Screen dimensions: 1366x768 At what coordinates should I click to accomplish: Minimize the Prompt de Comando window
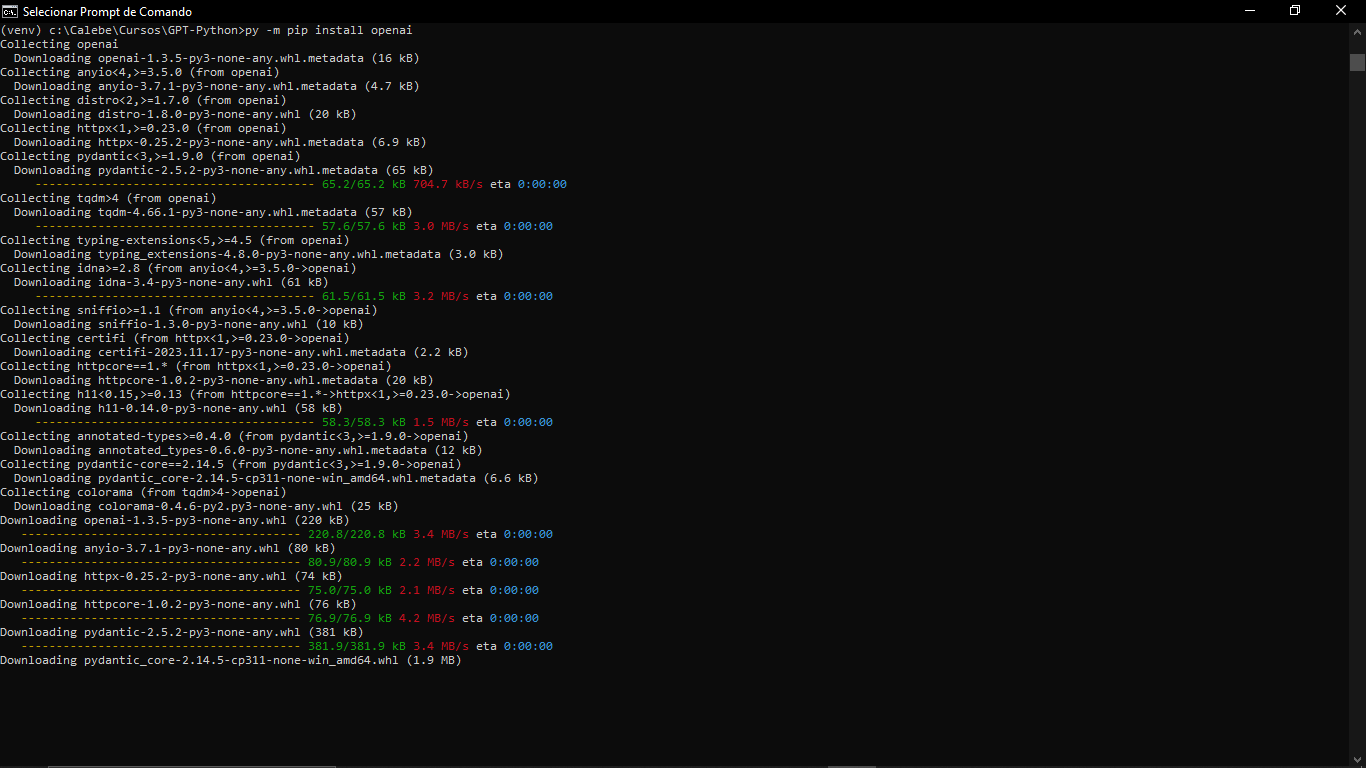click(1250, 11)
